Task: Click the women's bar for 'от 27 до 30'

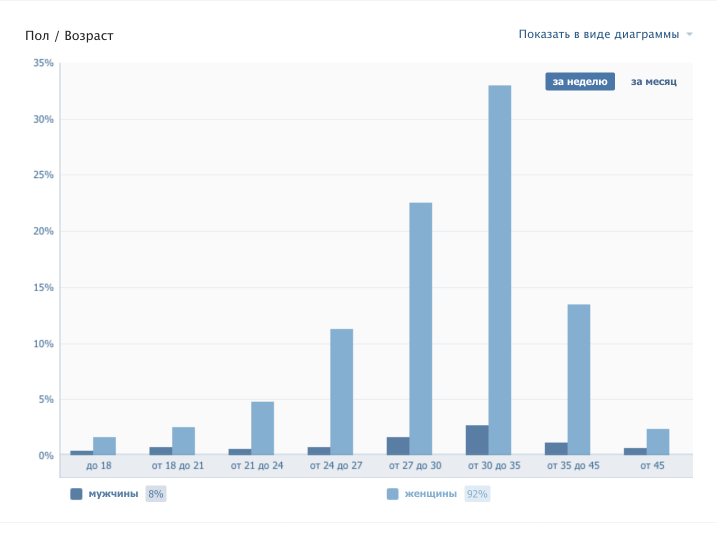Action: (420, 329)
